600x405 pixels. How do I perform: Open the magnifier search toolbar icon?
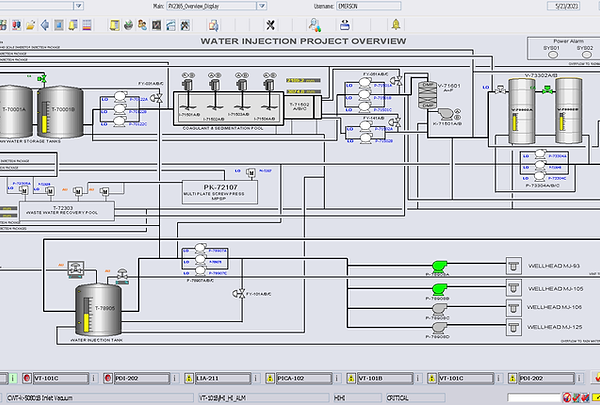(315, 25)
